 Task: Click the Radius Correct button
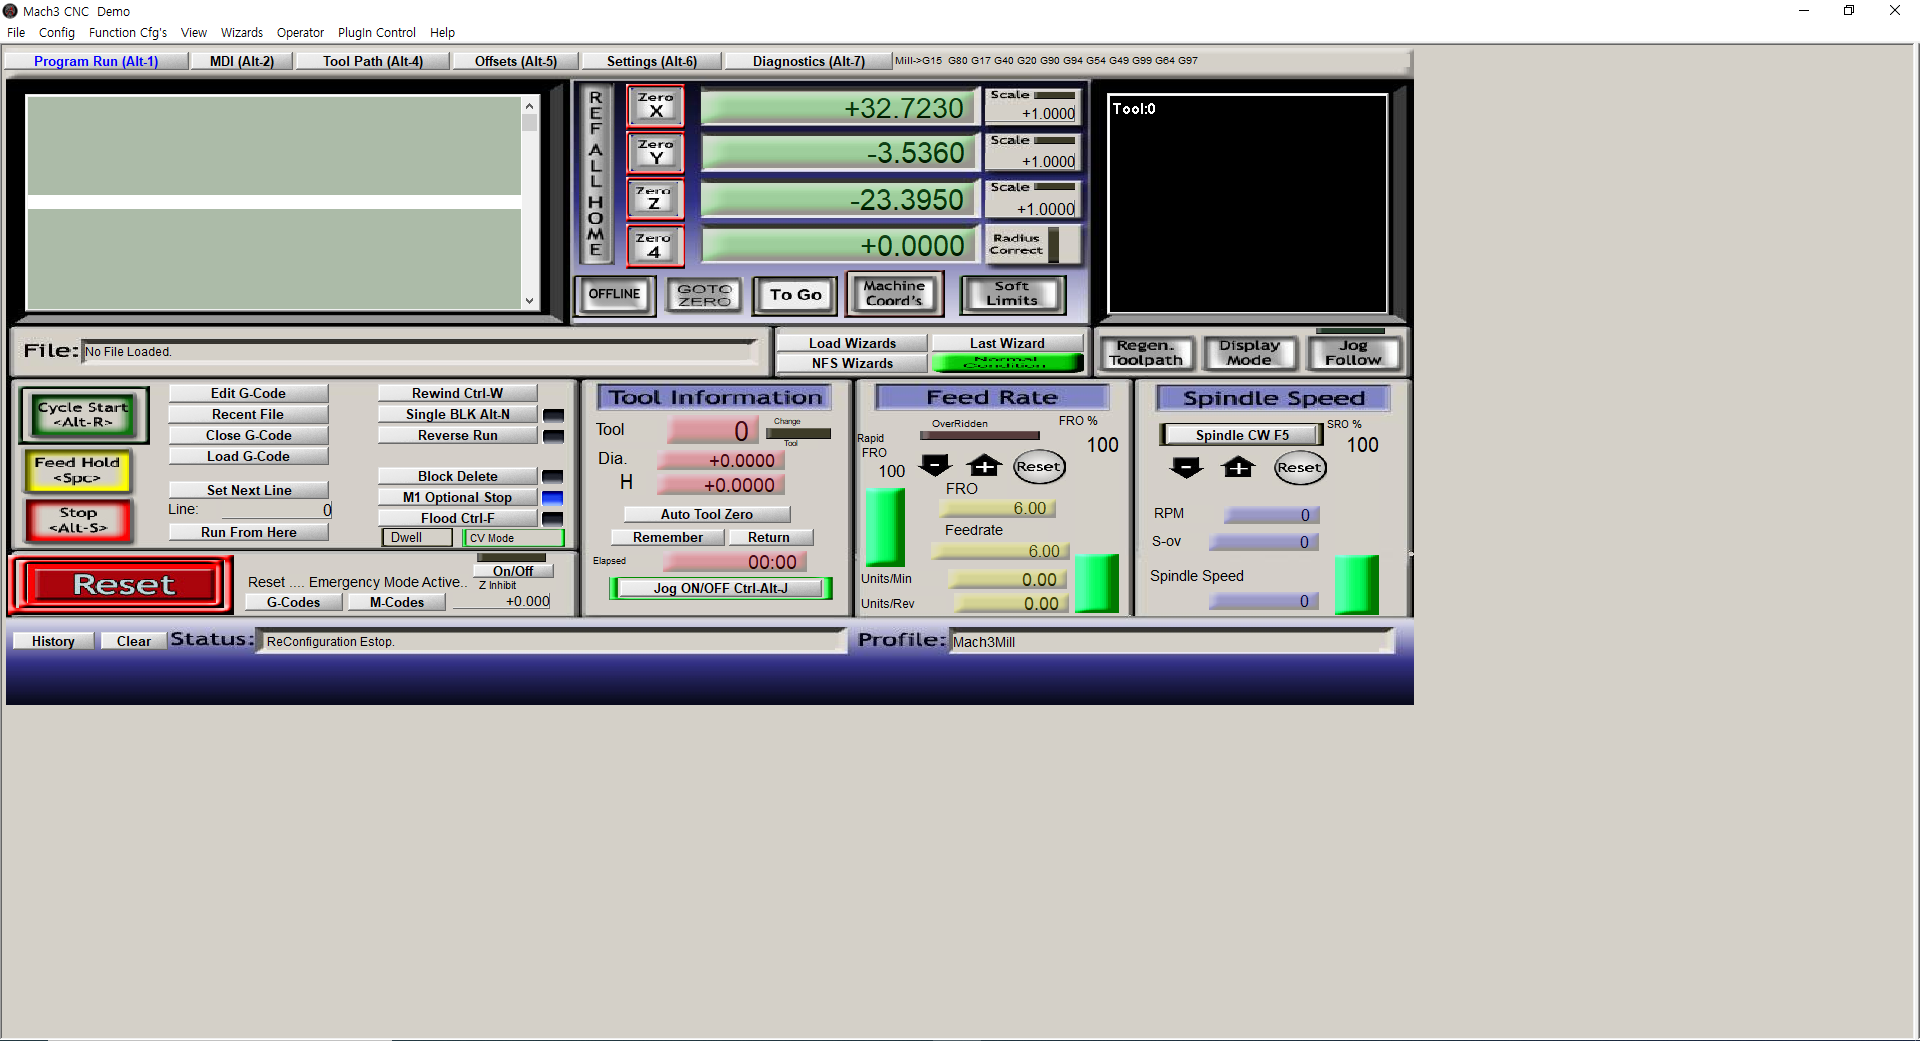[x=1034, y=244]
